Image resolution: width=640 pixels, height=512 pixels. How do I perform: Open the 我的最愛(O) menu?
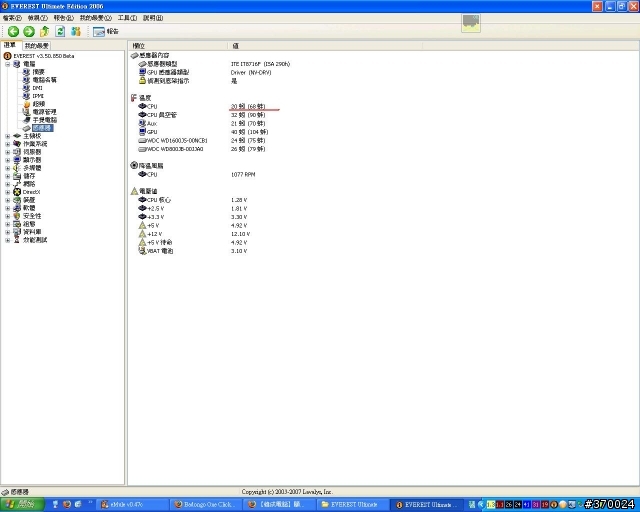click(x=96, y=18)
